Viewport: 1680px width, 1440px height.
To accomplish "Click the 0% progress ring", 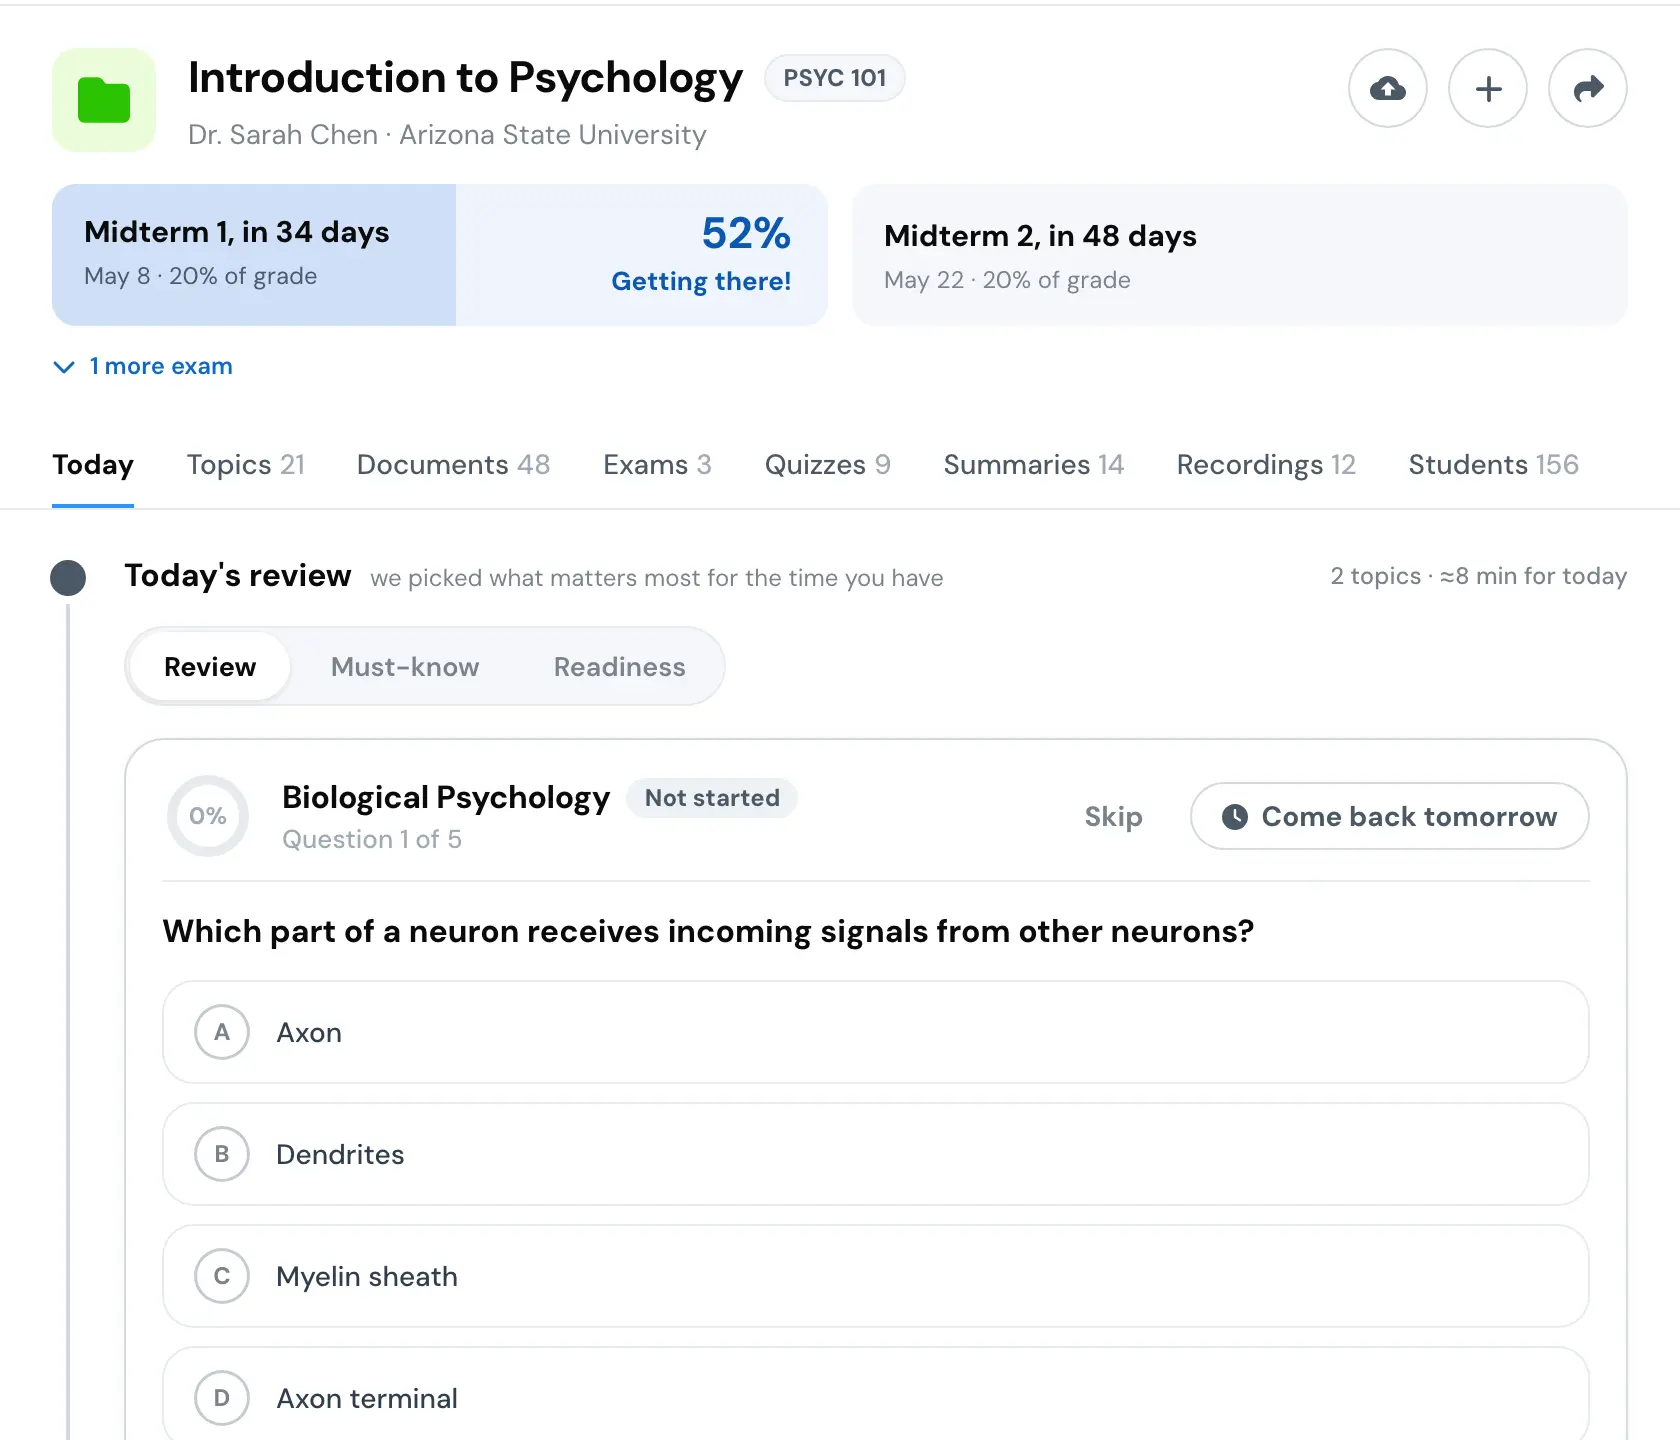I will pos(208,816).
